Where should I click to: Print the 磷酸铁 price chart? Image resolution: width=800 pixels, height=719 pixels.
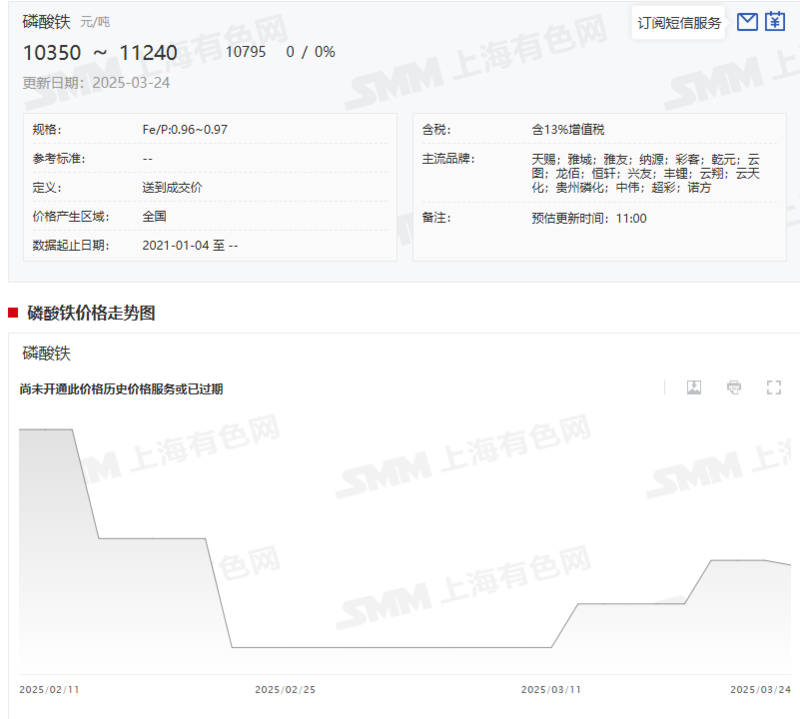734,387
